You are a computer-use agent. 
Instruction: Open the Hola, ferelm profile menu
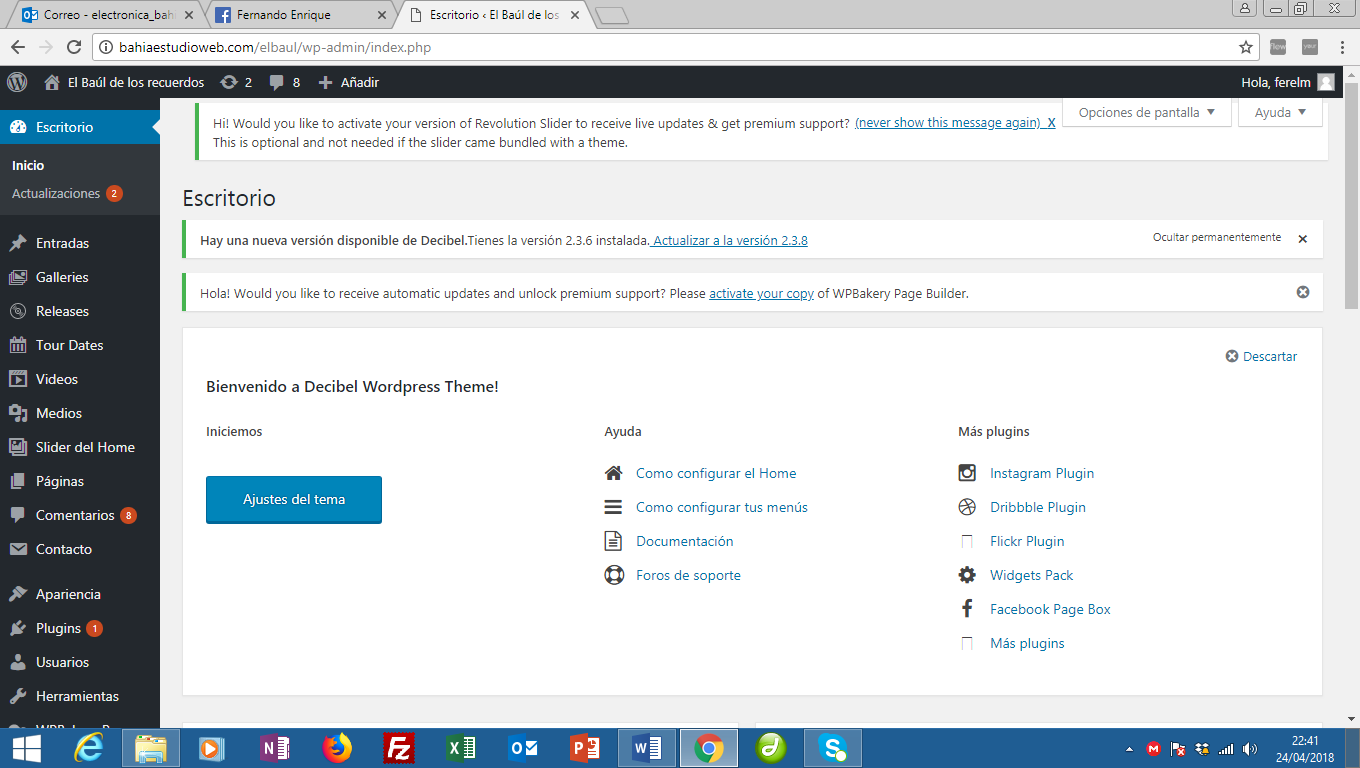[x=1287, y=82]
